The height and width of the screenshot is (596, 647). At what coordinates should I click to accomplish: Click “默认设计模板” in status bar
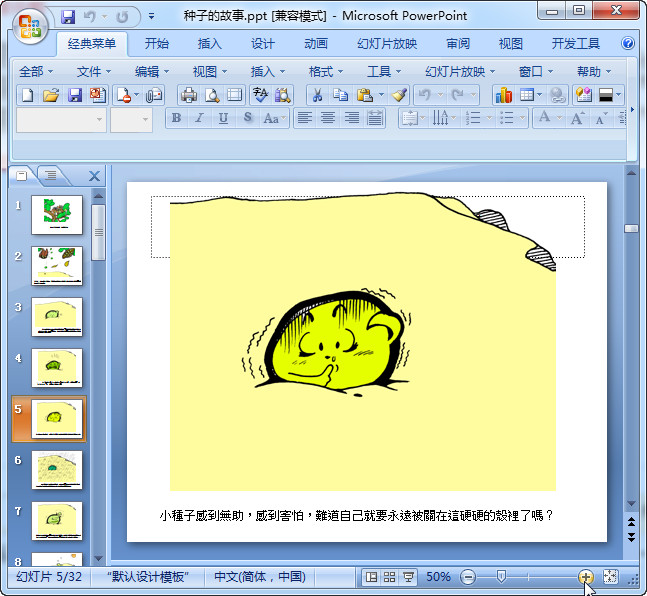tap(148, 577)
